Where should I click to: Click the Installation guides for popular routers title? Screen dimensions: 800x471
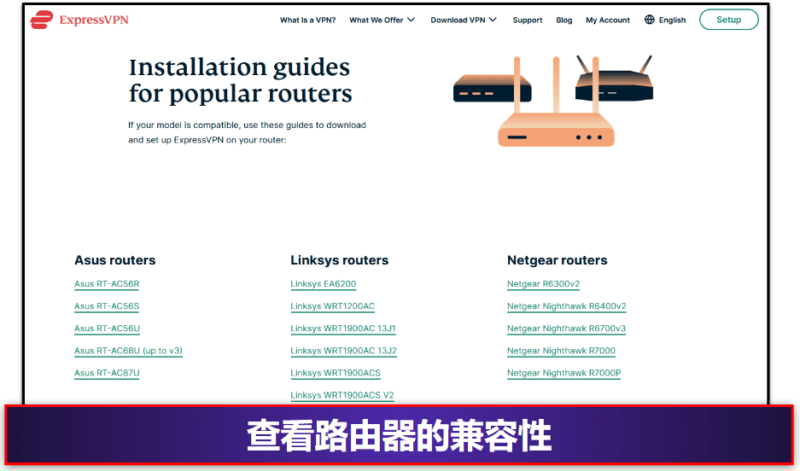pos(240,81)
